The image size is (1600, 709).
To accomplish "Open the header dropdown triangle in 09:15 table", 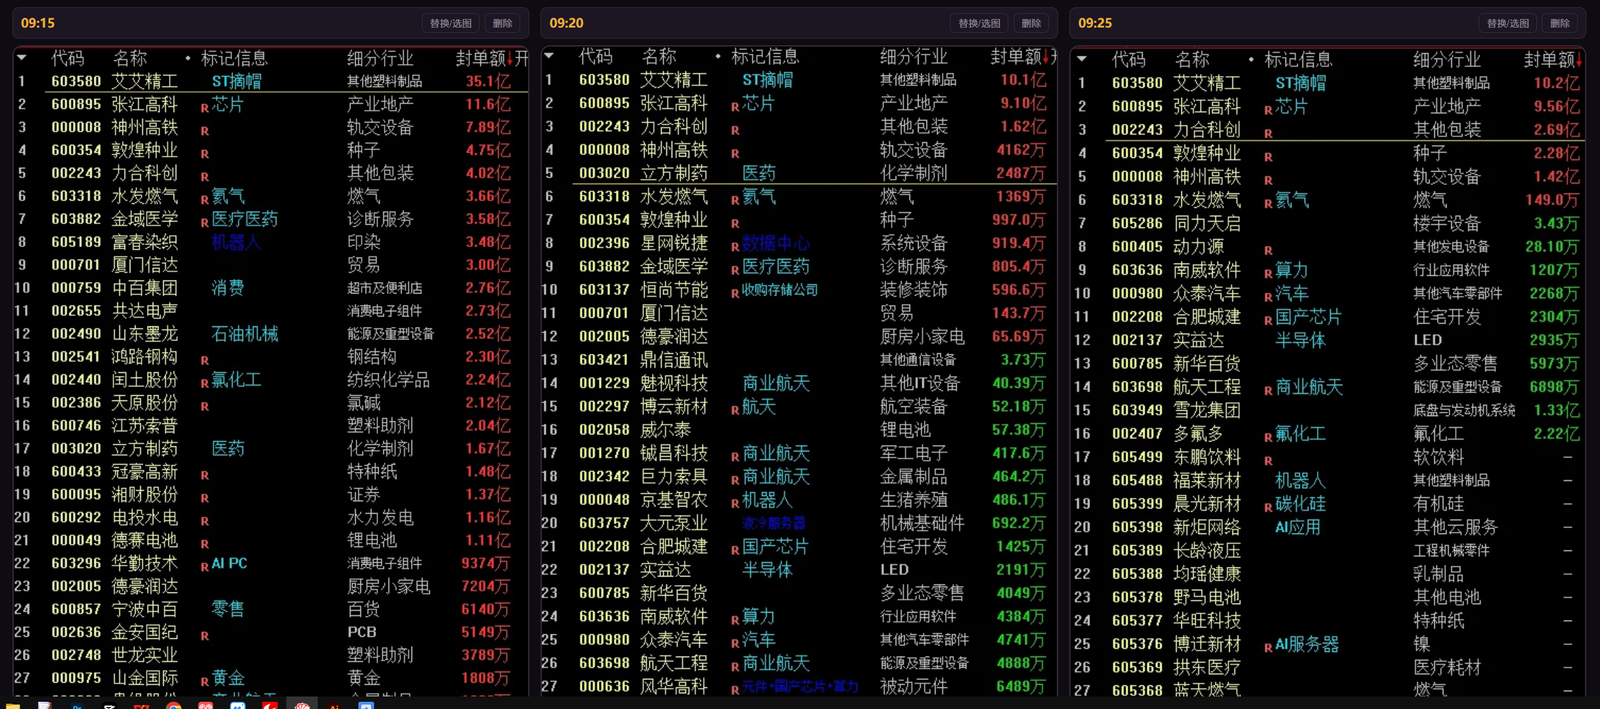I will (x=22, y=58).
